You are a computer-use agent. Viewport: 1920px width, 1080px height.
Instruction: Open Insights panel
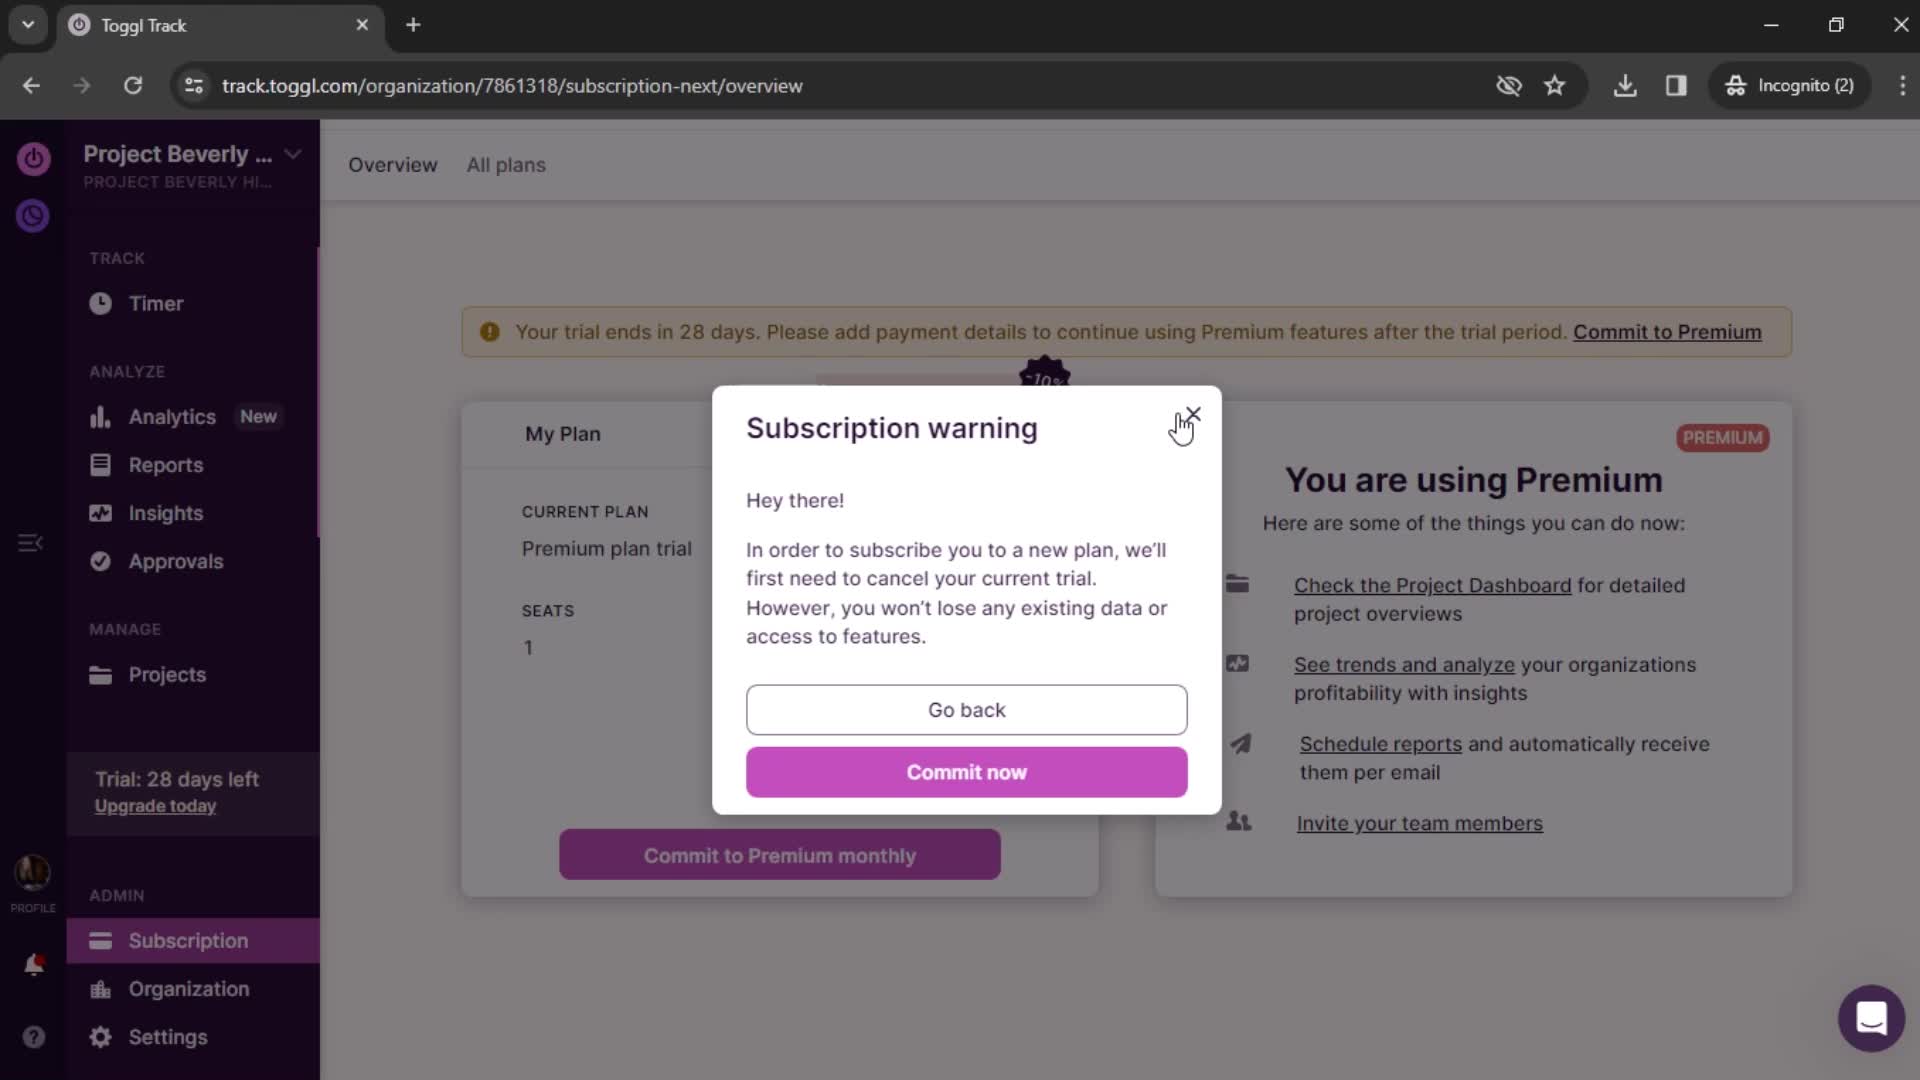166,512
